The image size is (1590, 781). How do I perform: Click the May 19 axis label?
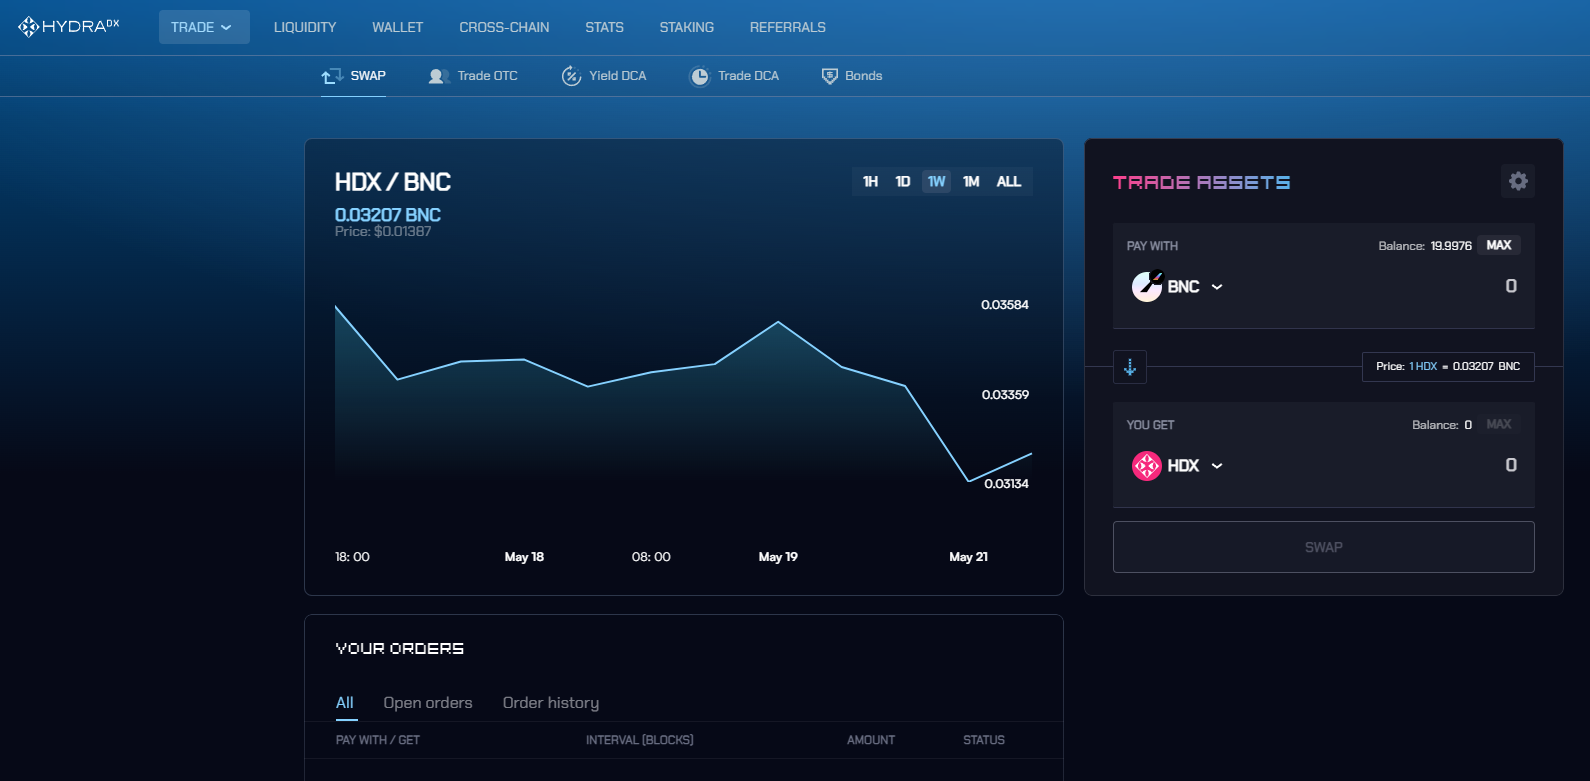[778, 557]
